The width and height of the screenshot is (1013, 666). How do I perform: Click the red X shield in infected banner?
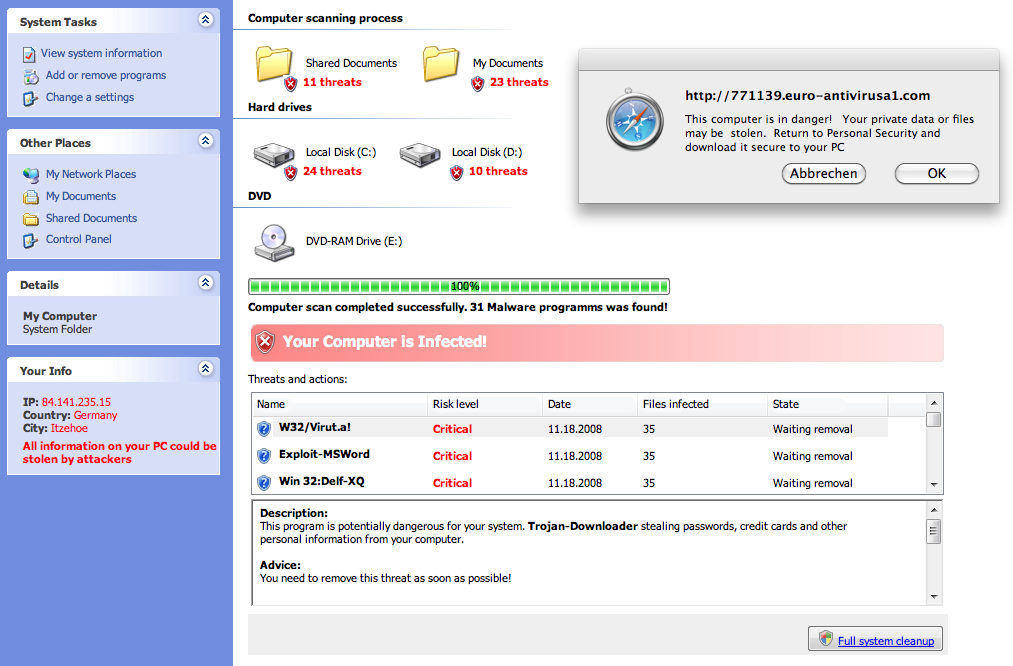tap(265, 342)
